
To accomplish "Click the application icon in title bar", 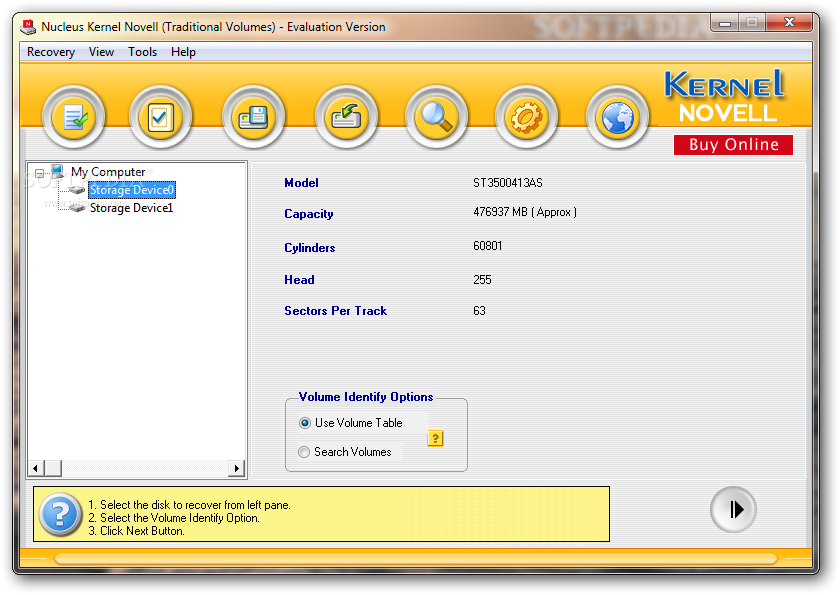I will (x=28, y=26).
